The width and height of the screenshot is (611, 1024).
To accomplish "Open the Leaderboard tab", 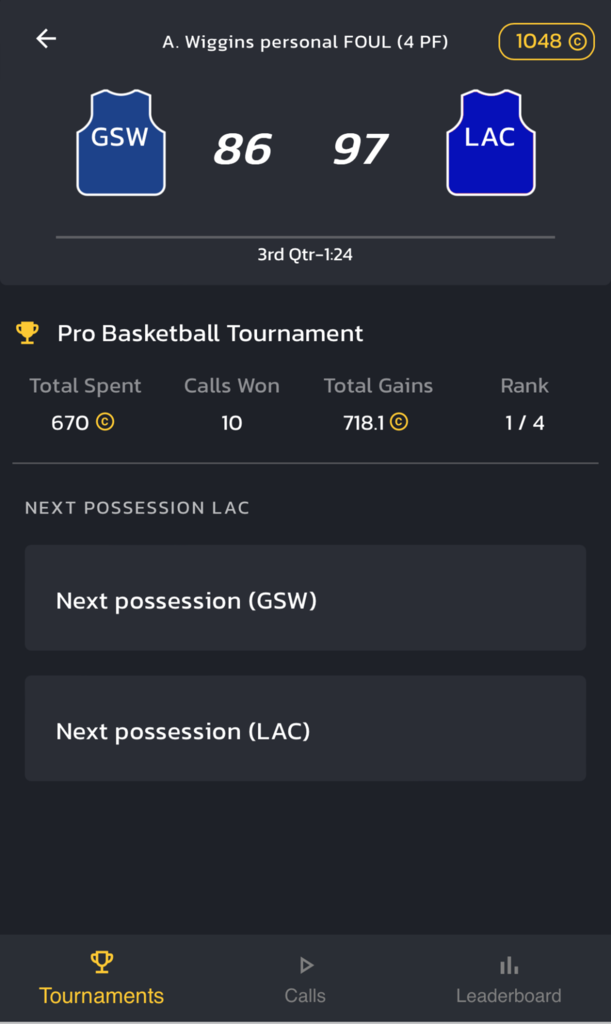I will (508, 979).
